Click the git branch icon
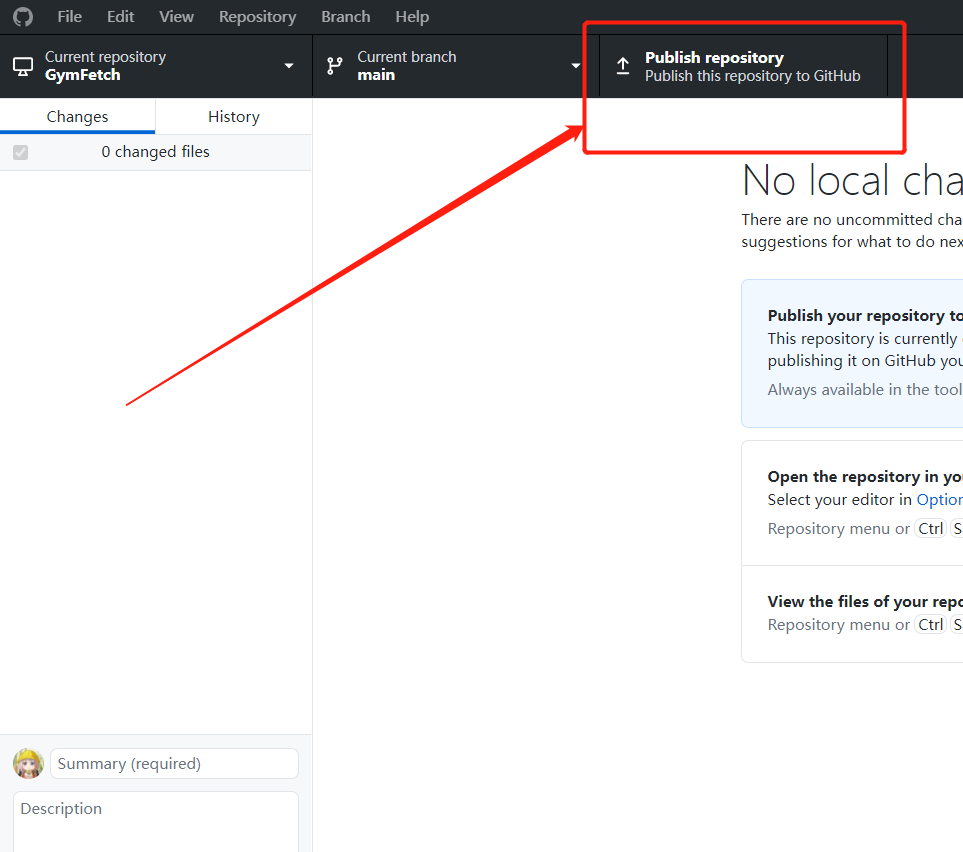 coord(335,66)
